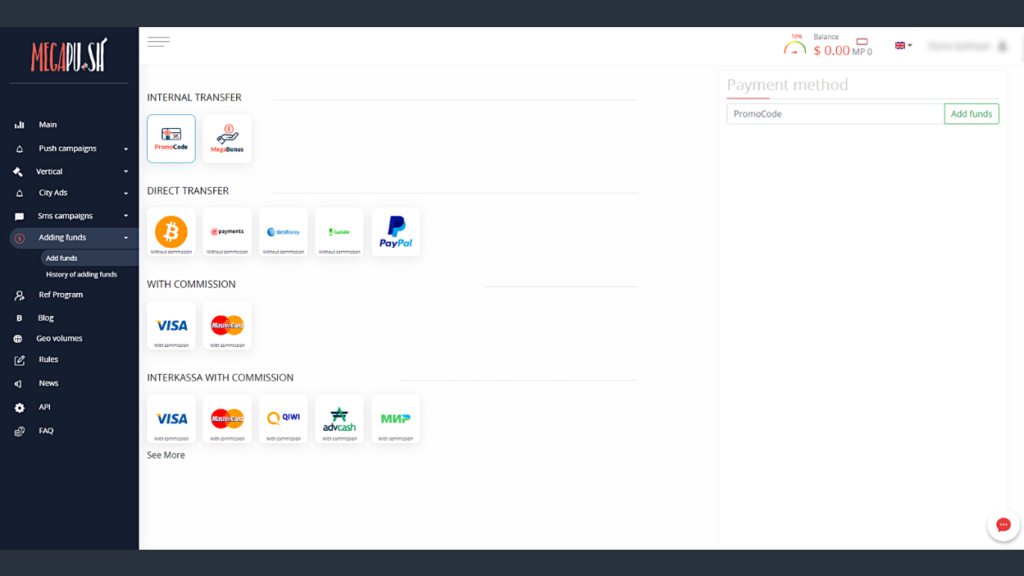Click the Ref Program link
The width and height of the screenshot is (1024, 576).
61,295
